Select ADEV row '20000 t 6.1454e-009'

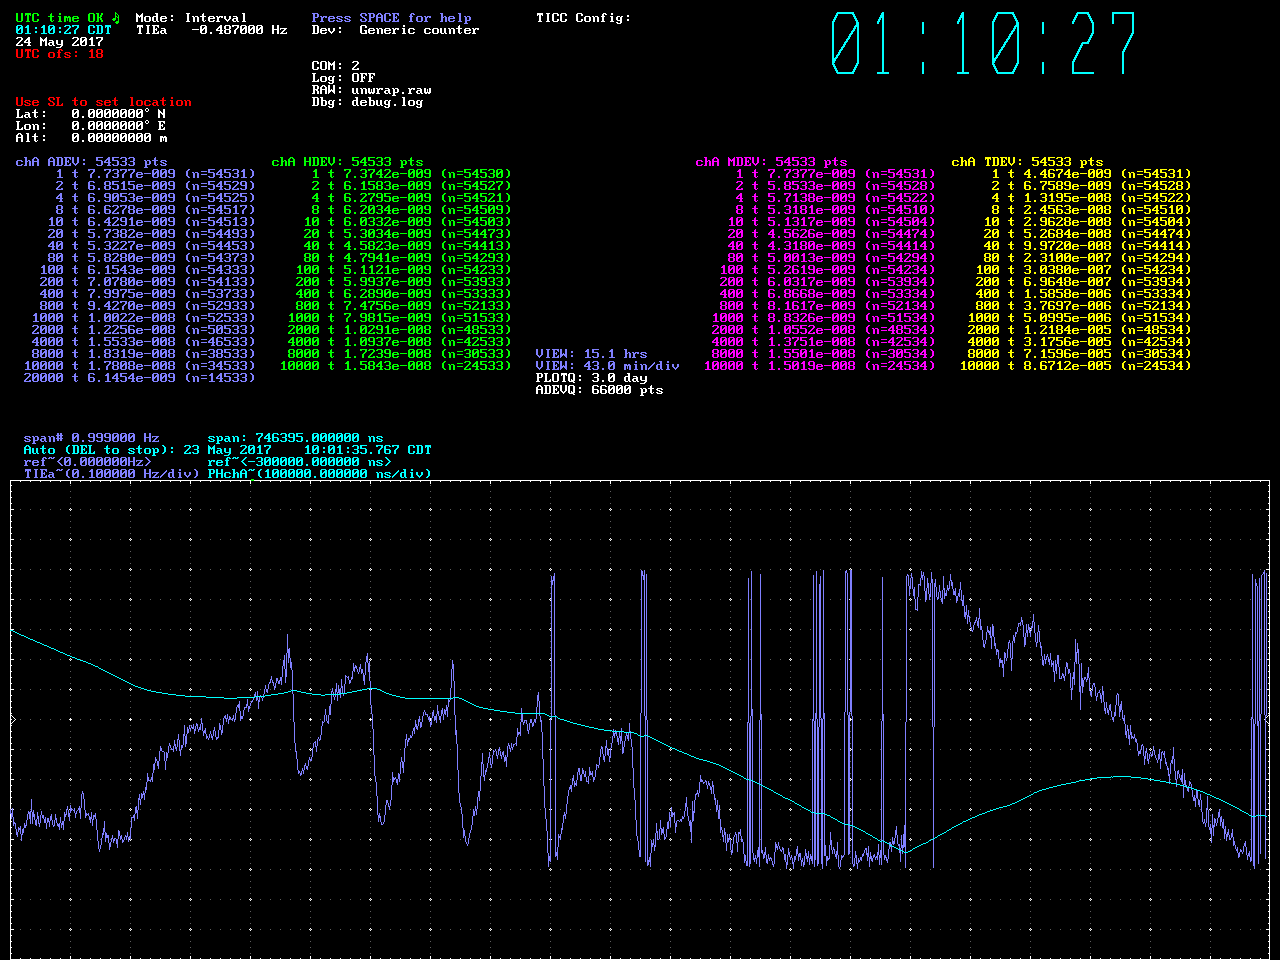tap(139, 378)
